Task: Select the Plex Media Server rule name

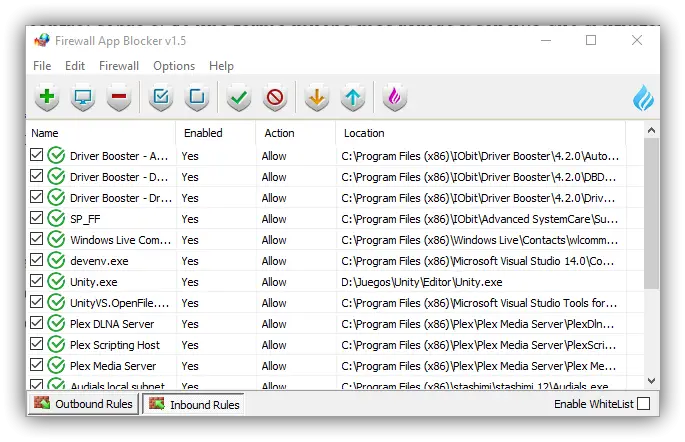Action: (113, 366)
